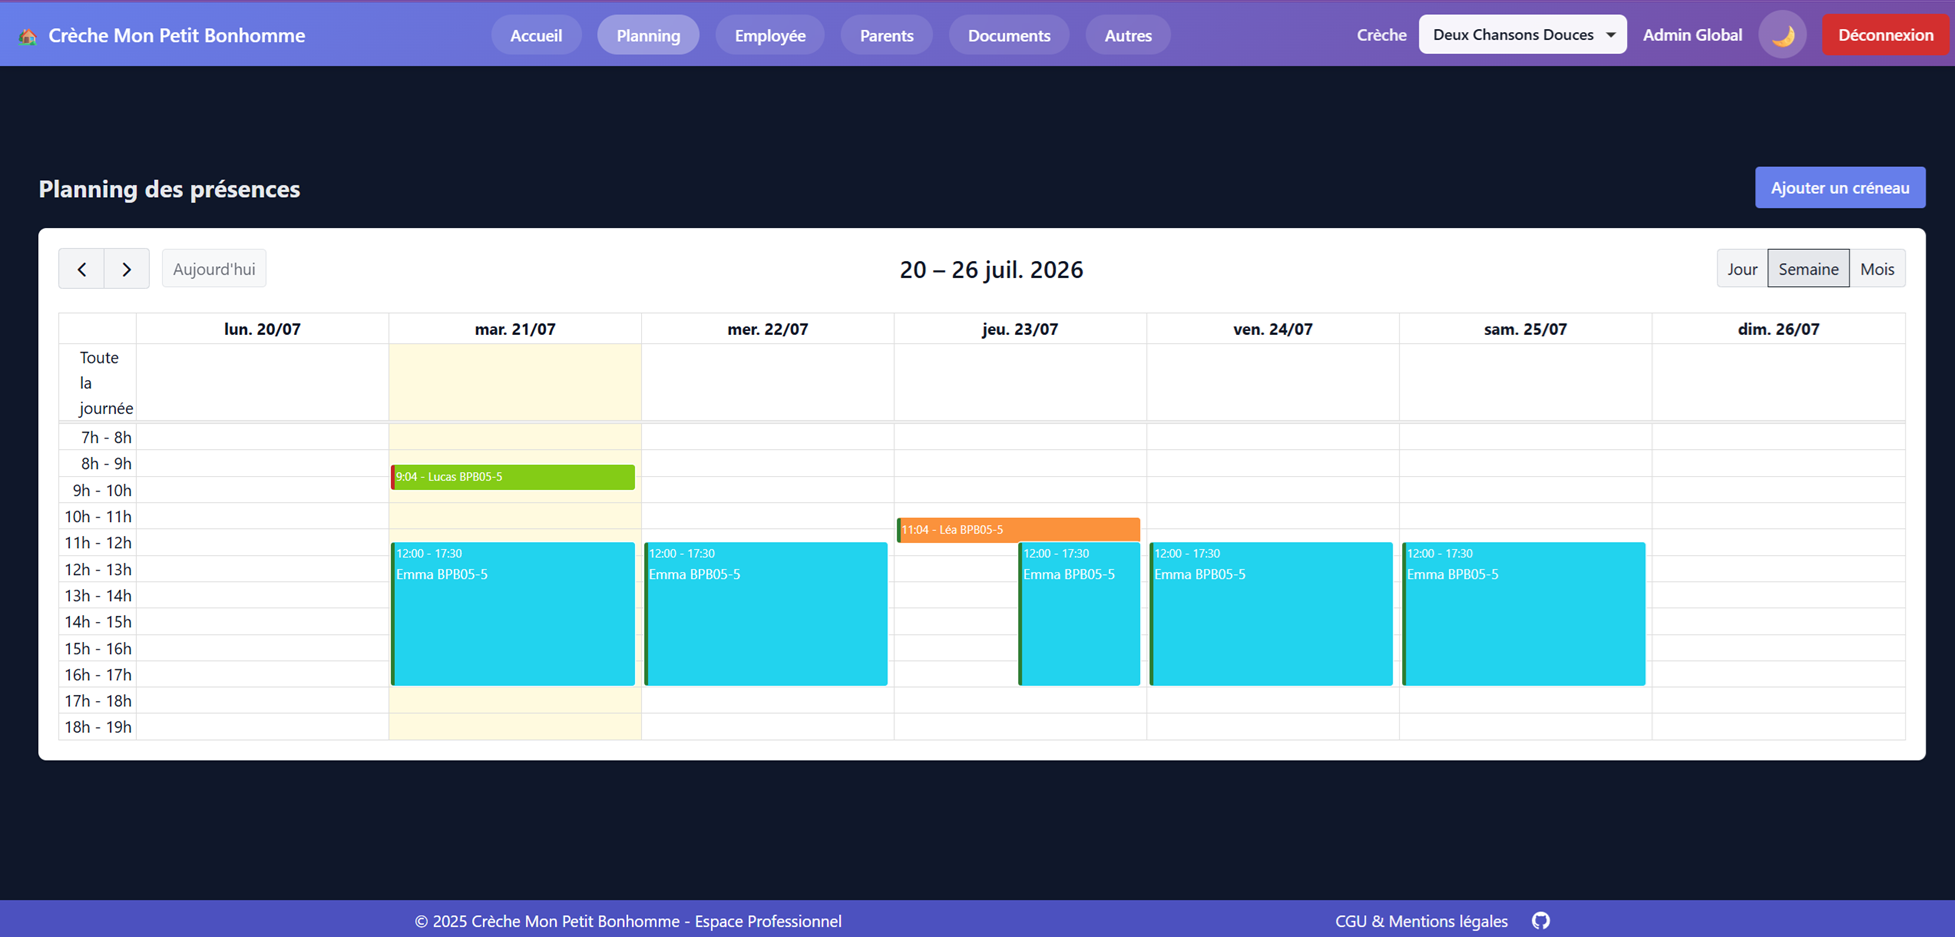This screenshot has height=937, width=1957.
Task: Click the 7h - 8h time label
Action: (106, 437)
